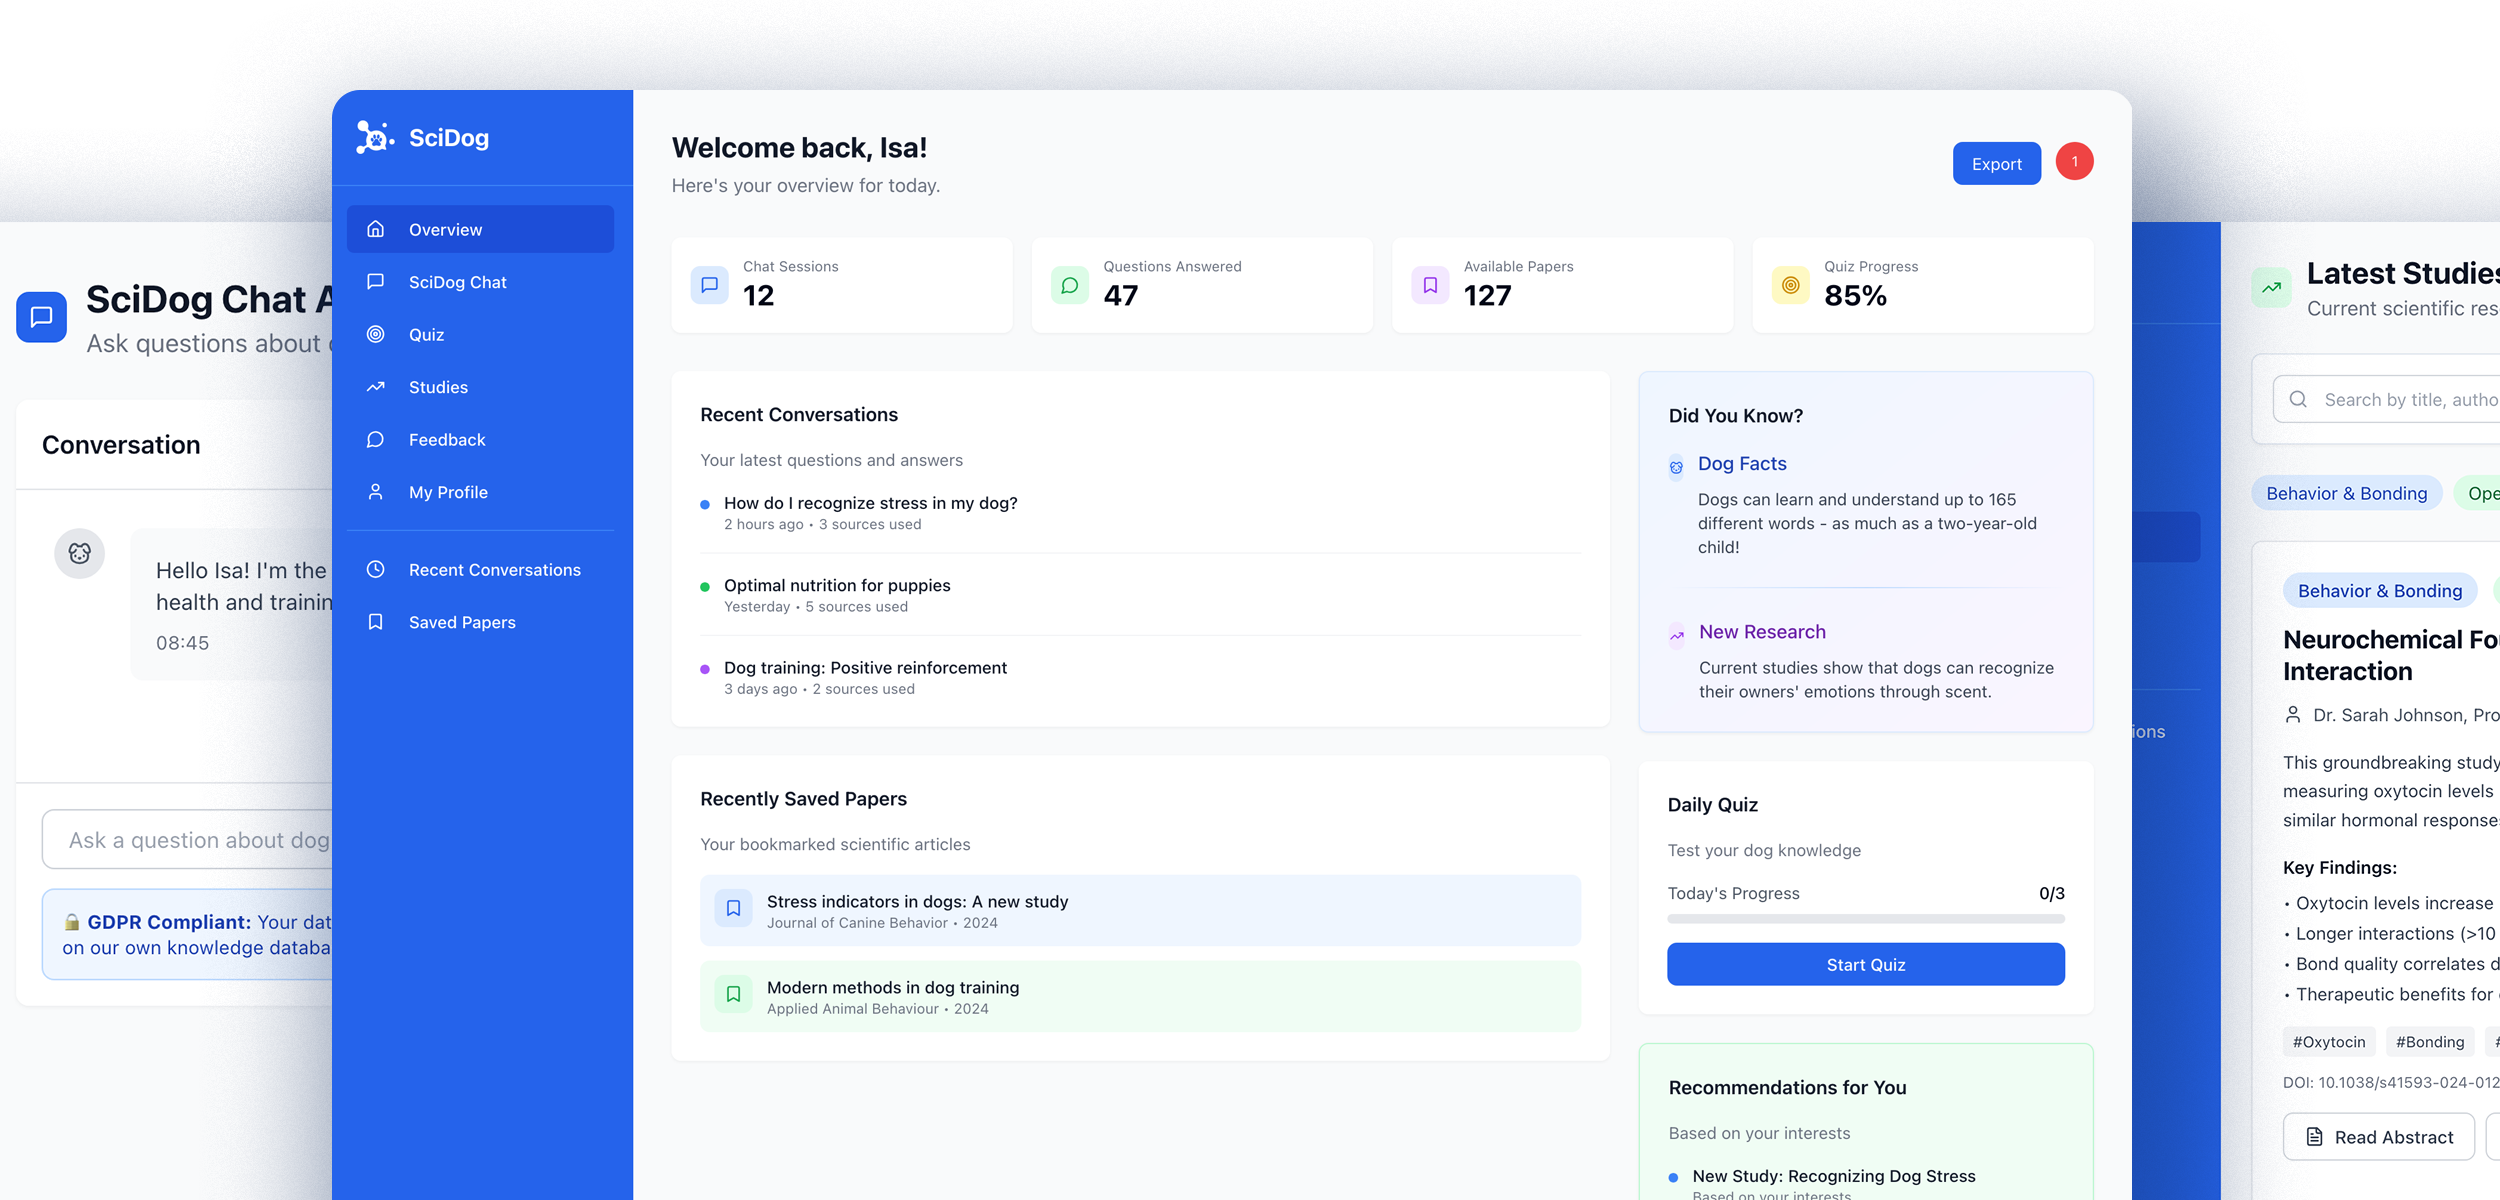Viewport: 2500px width, 1200px height.
Task: Click the Questions Answered green bubble icon
Action: [1070, 285]
